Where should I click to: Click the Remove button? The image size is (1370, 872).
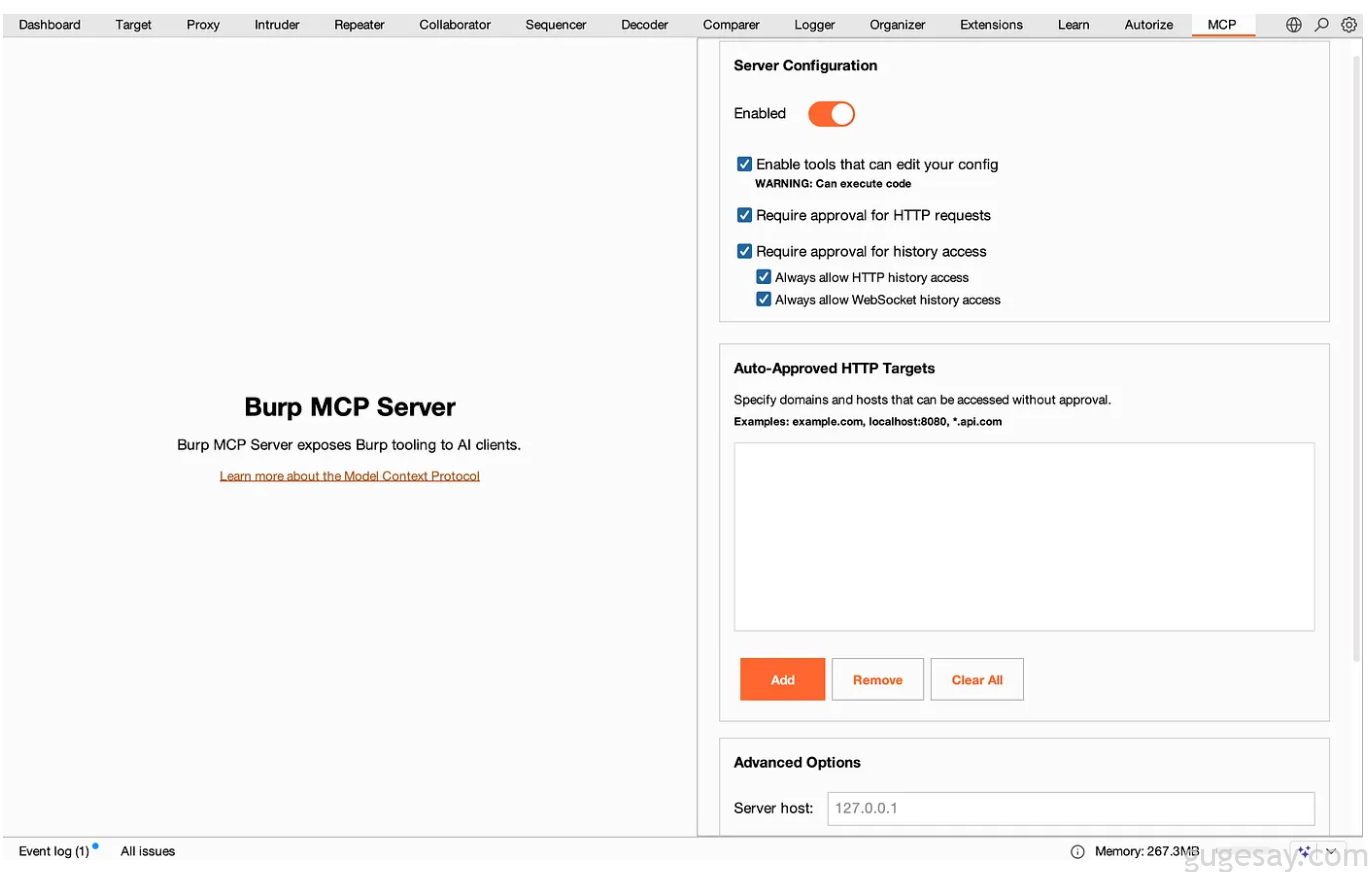(x=878, y=680)
